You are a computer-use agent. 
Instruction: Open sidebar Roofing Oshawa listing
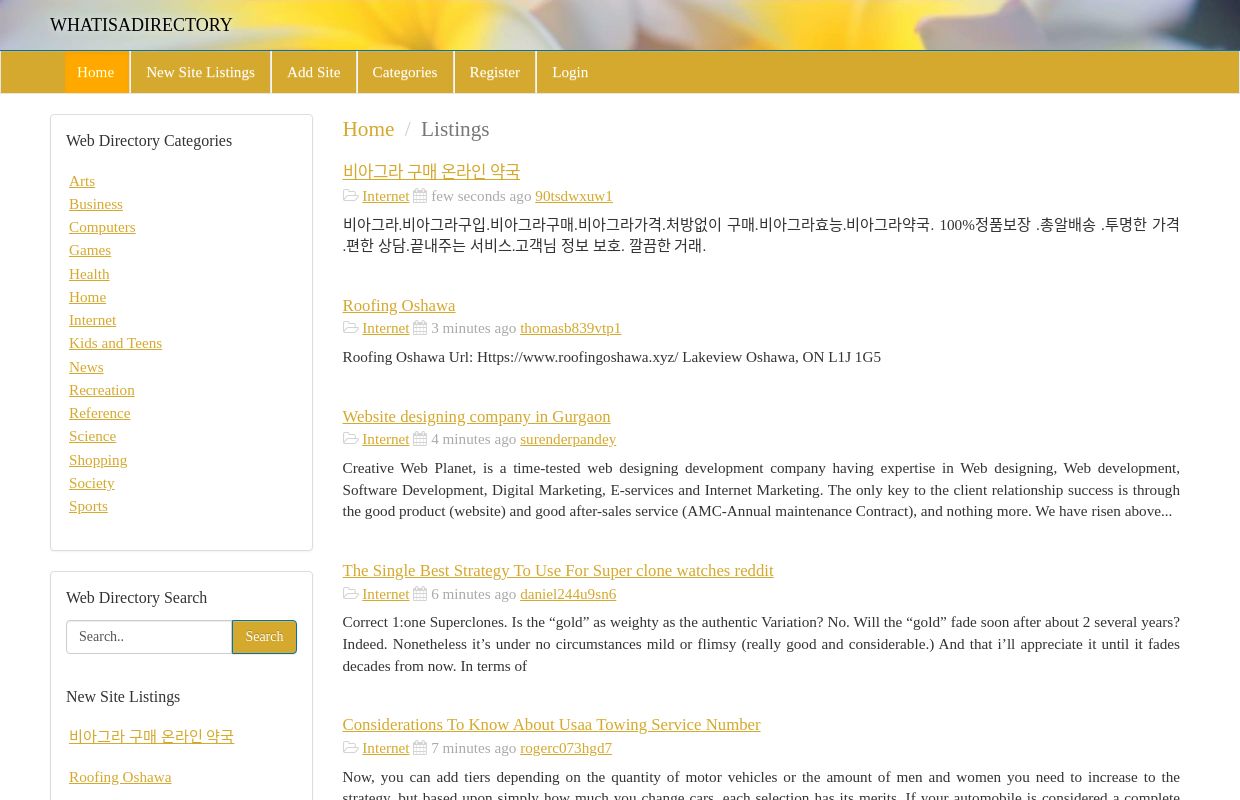click(x=120, y=777)
